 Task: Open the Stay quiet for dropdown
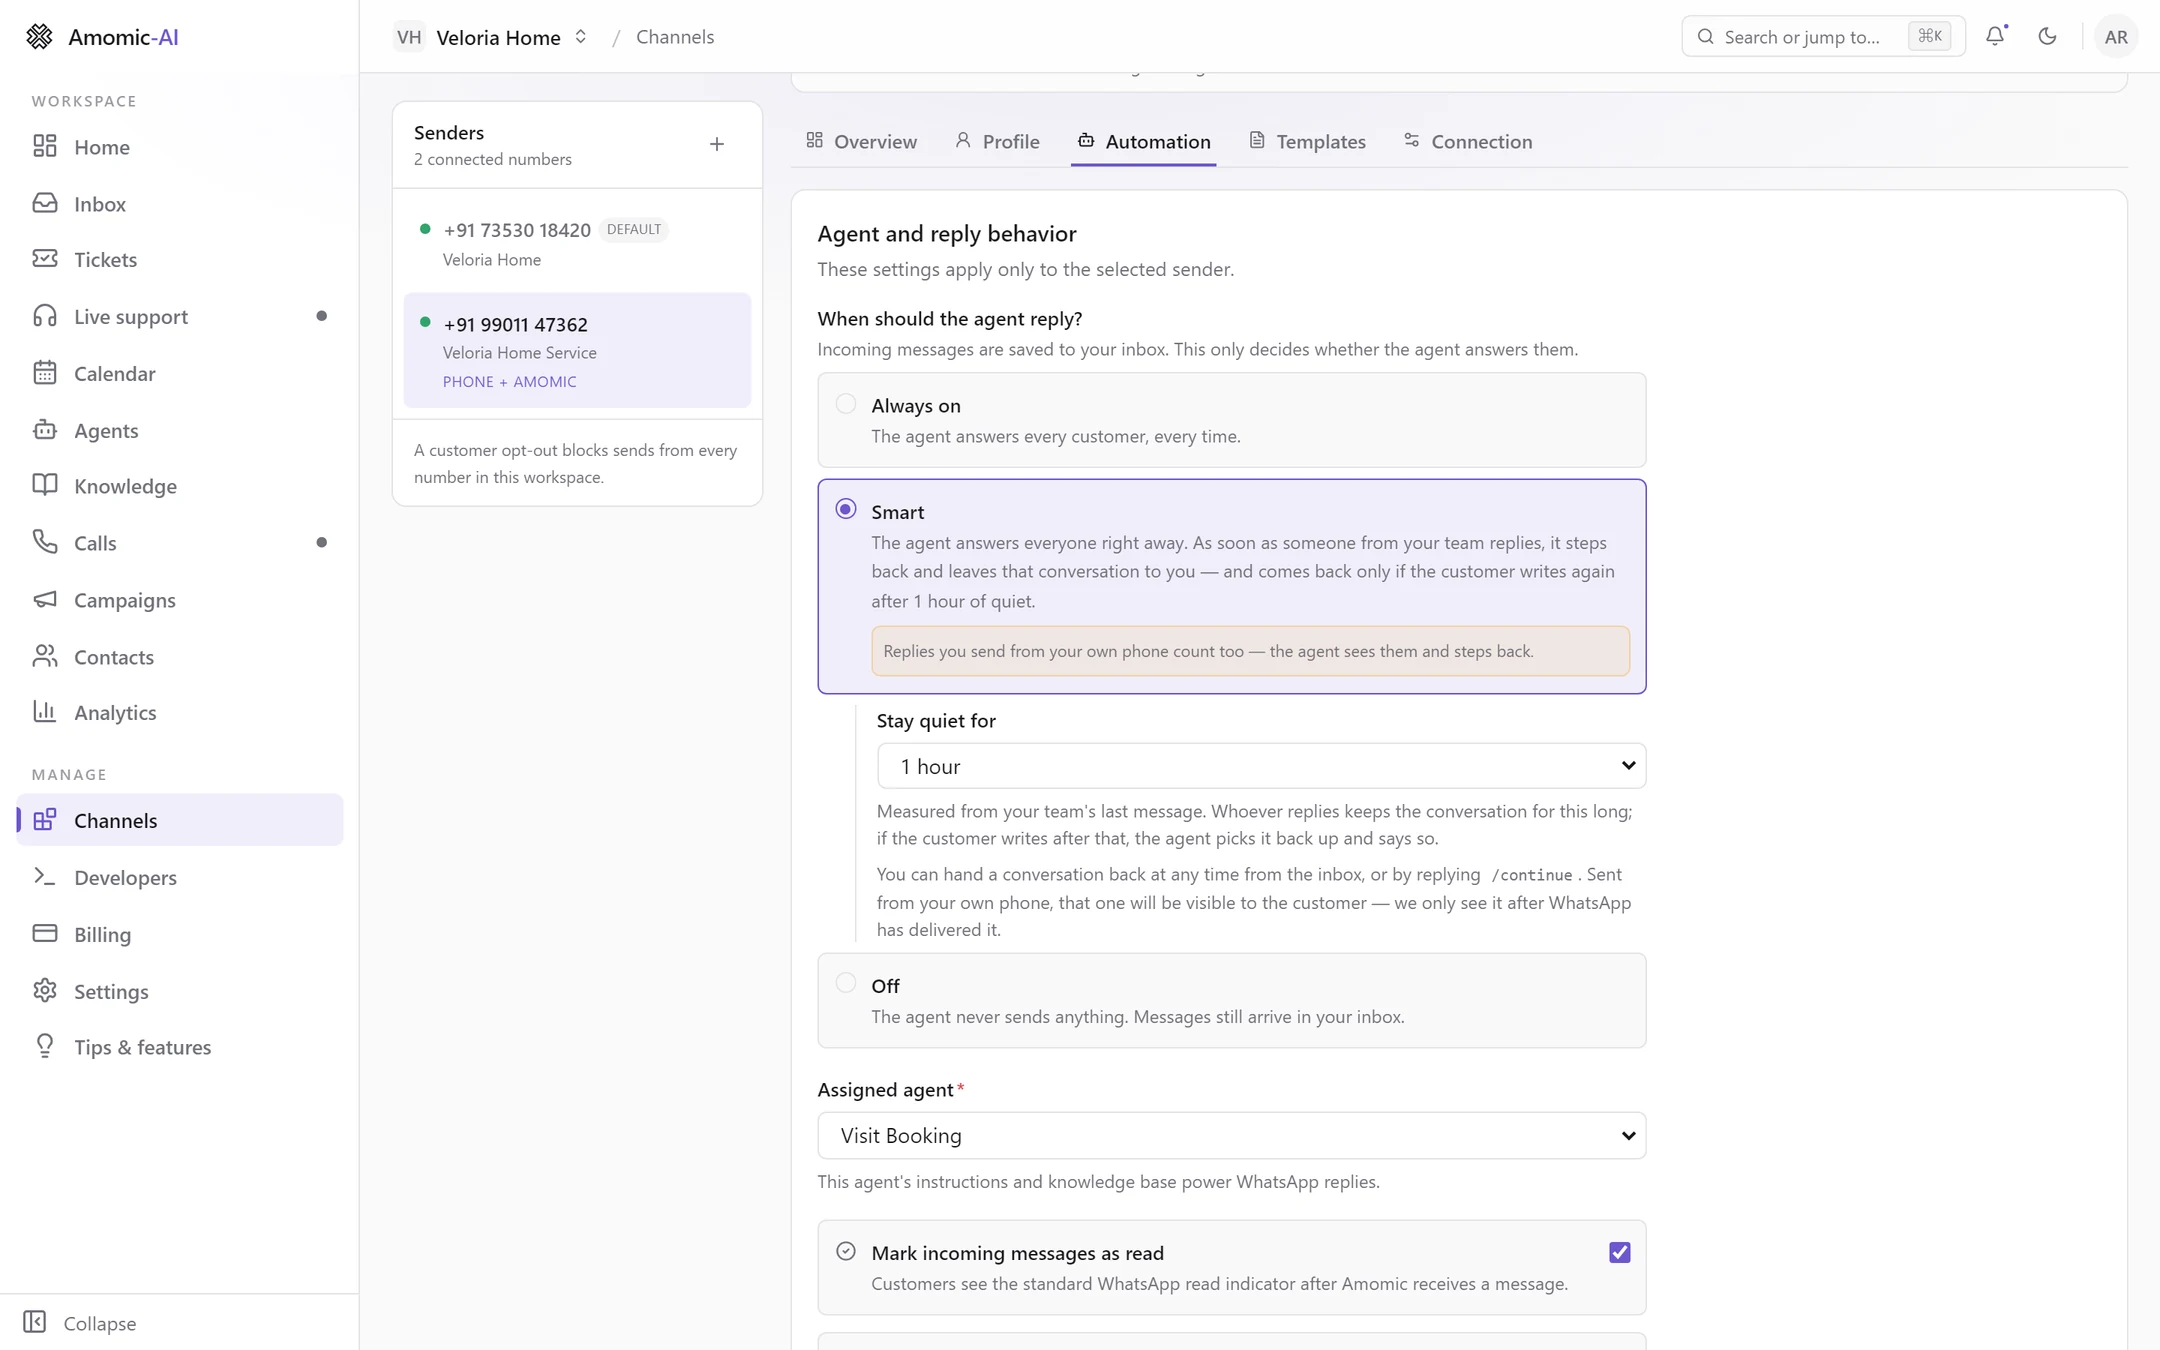pyautogui.click(x=1261, y=766)
